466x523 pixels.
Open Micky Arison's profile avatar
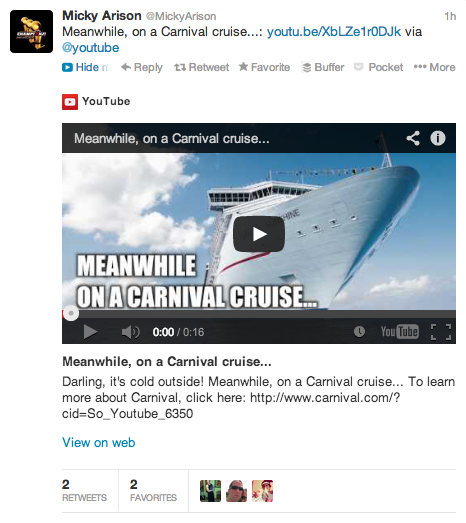pos(31,31)
